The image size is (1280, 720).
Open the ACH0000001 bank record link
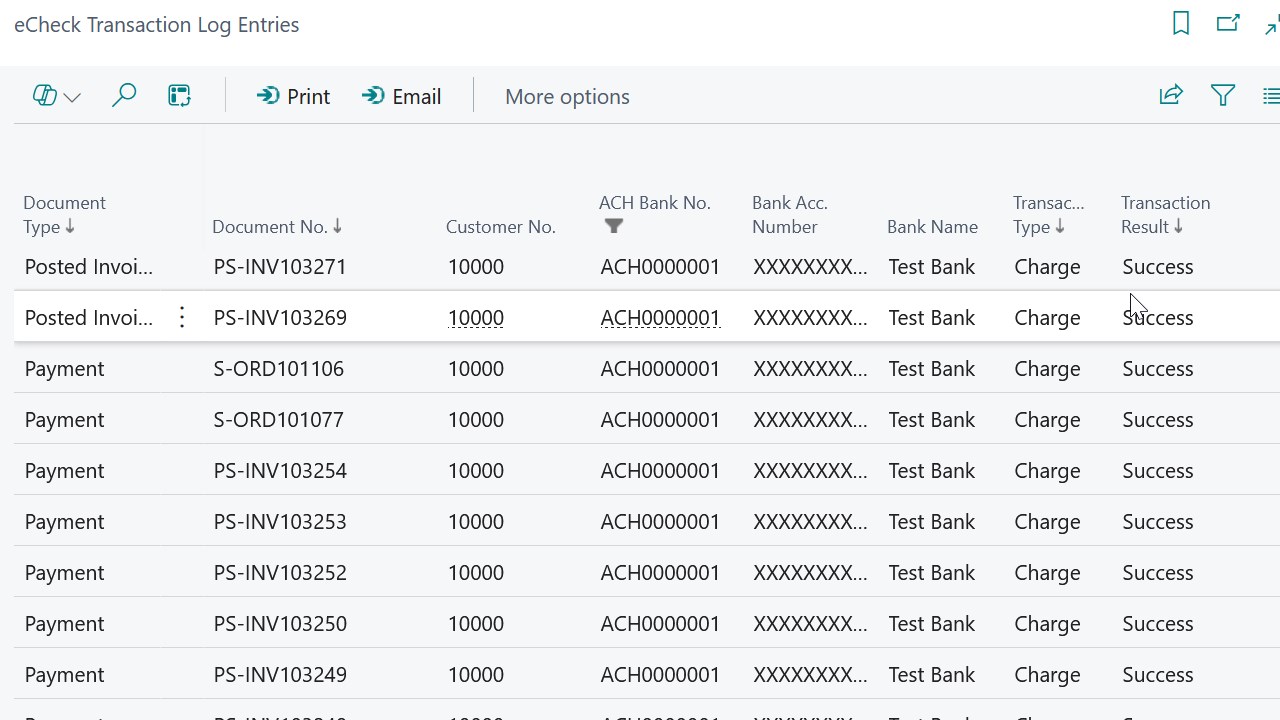point(660,317)
